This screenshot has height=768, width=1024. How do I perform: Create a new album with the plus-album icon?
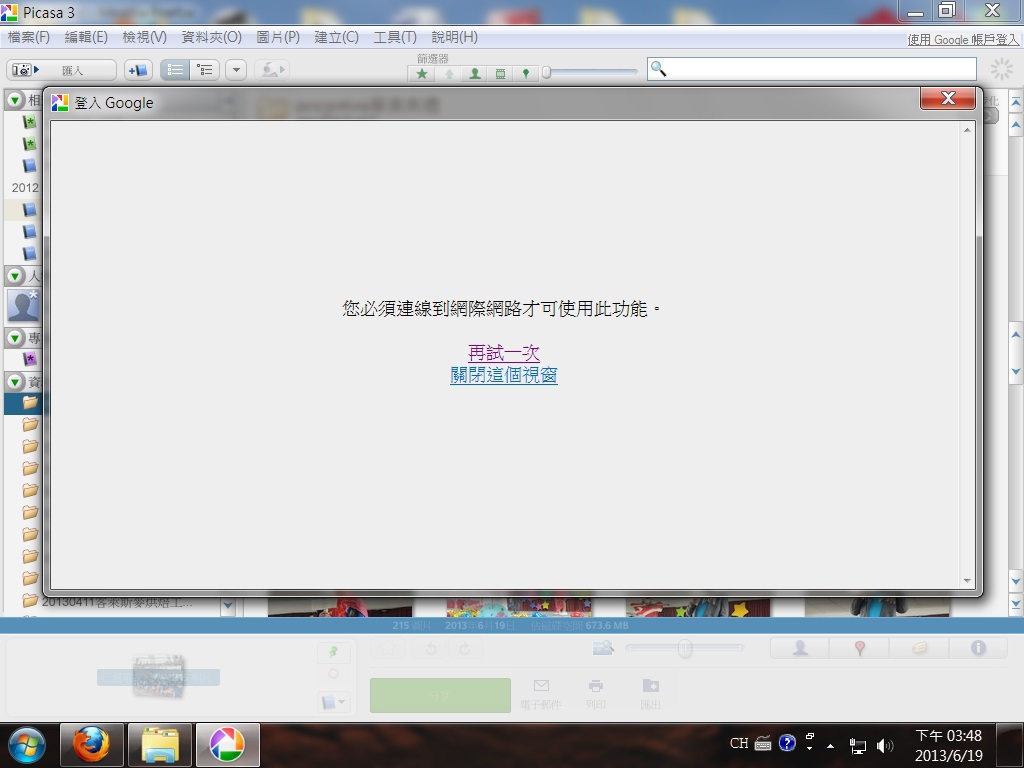tap(138, 70)
